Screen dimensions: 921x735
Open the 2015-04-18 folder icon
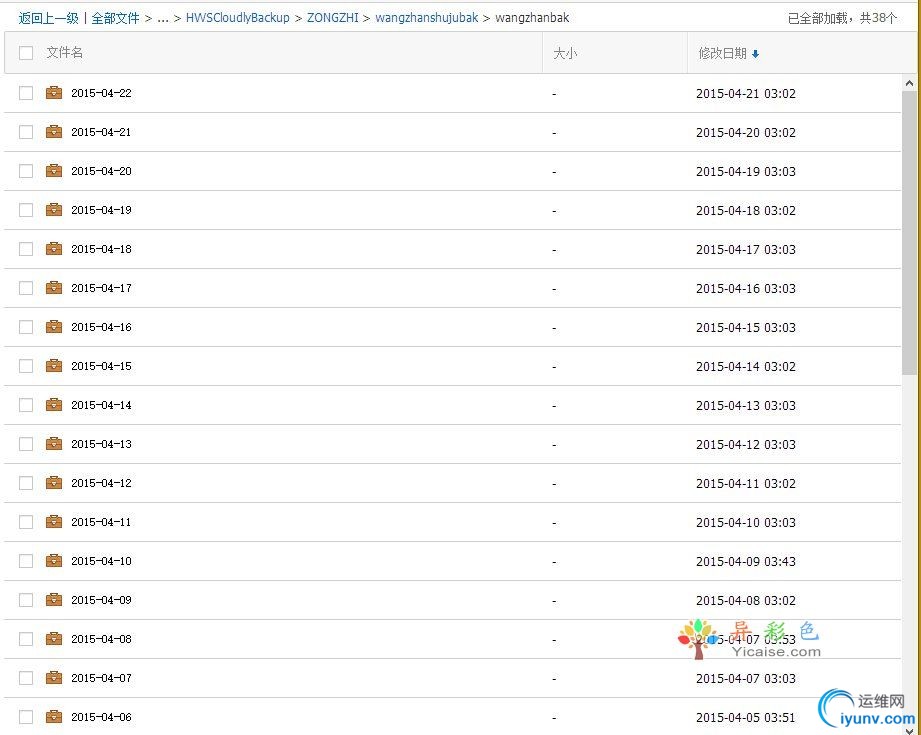pyautogui.click(x=54, y=249)
